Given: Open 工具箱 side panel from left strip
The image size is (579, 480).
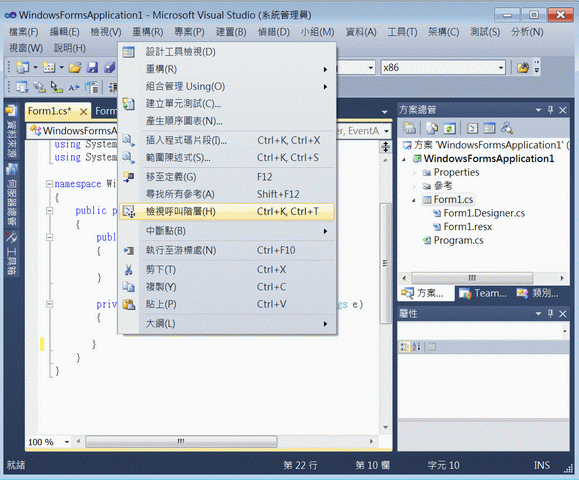Looking at the screenshot, I should pos(11,253).
